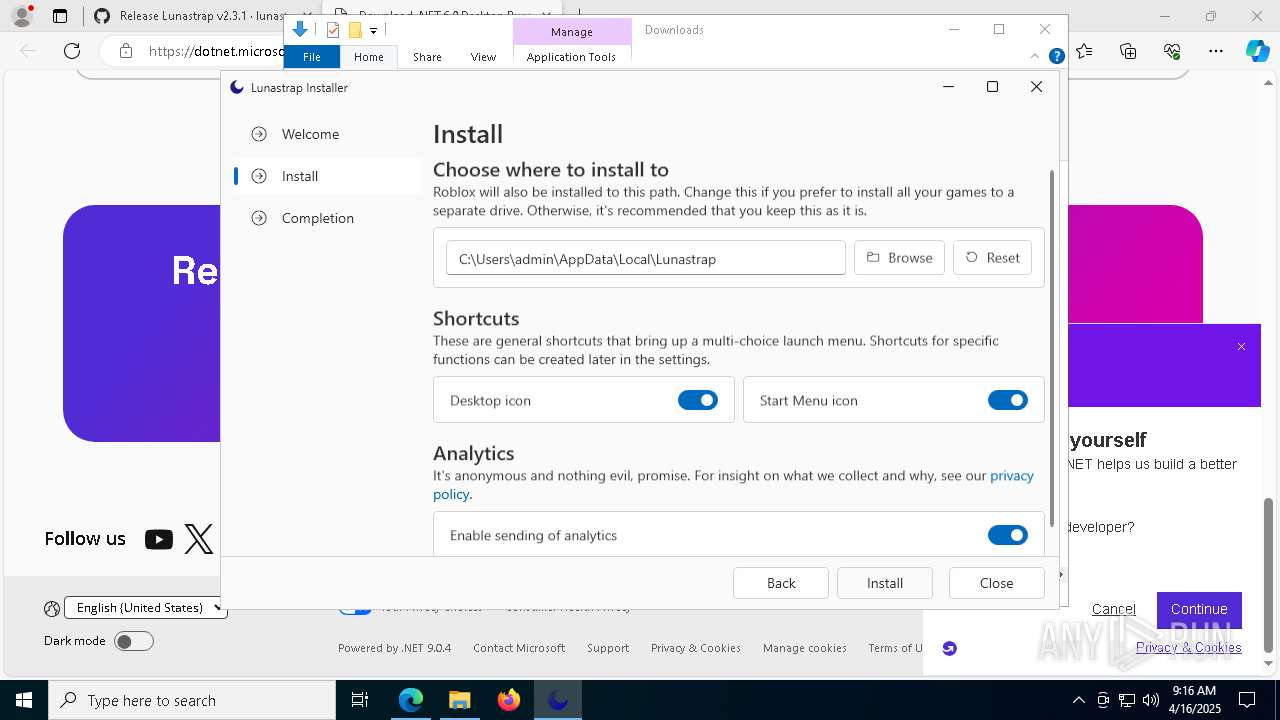The height and width of the screenshot is (720, 1280).
Task: Open Manage cookies footer link
Action: 805,648
